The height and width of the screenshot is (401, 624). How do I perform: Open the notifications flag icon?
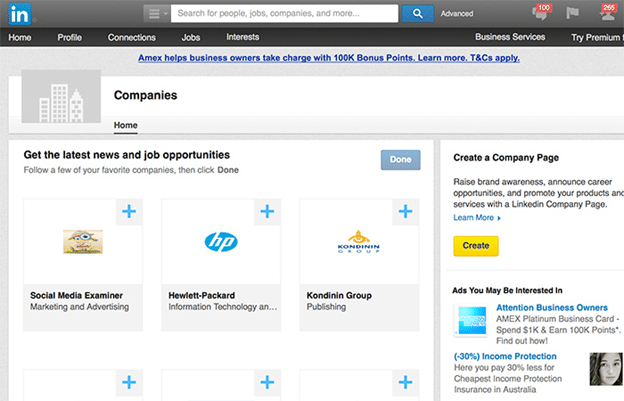(x=572, y=13)
